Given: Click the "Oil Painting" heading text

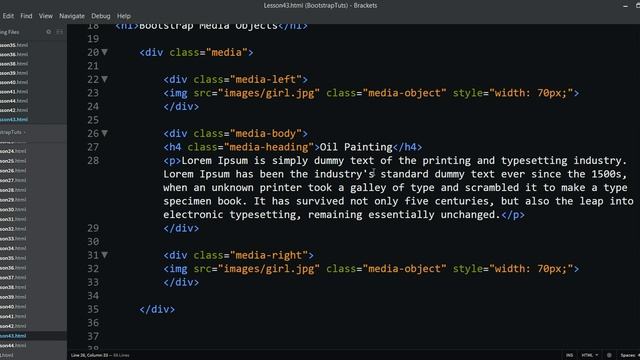Looking at the screenshot, I should [x=356, y=147].
